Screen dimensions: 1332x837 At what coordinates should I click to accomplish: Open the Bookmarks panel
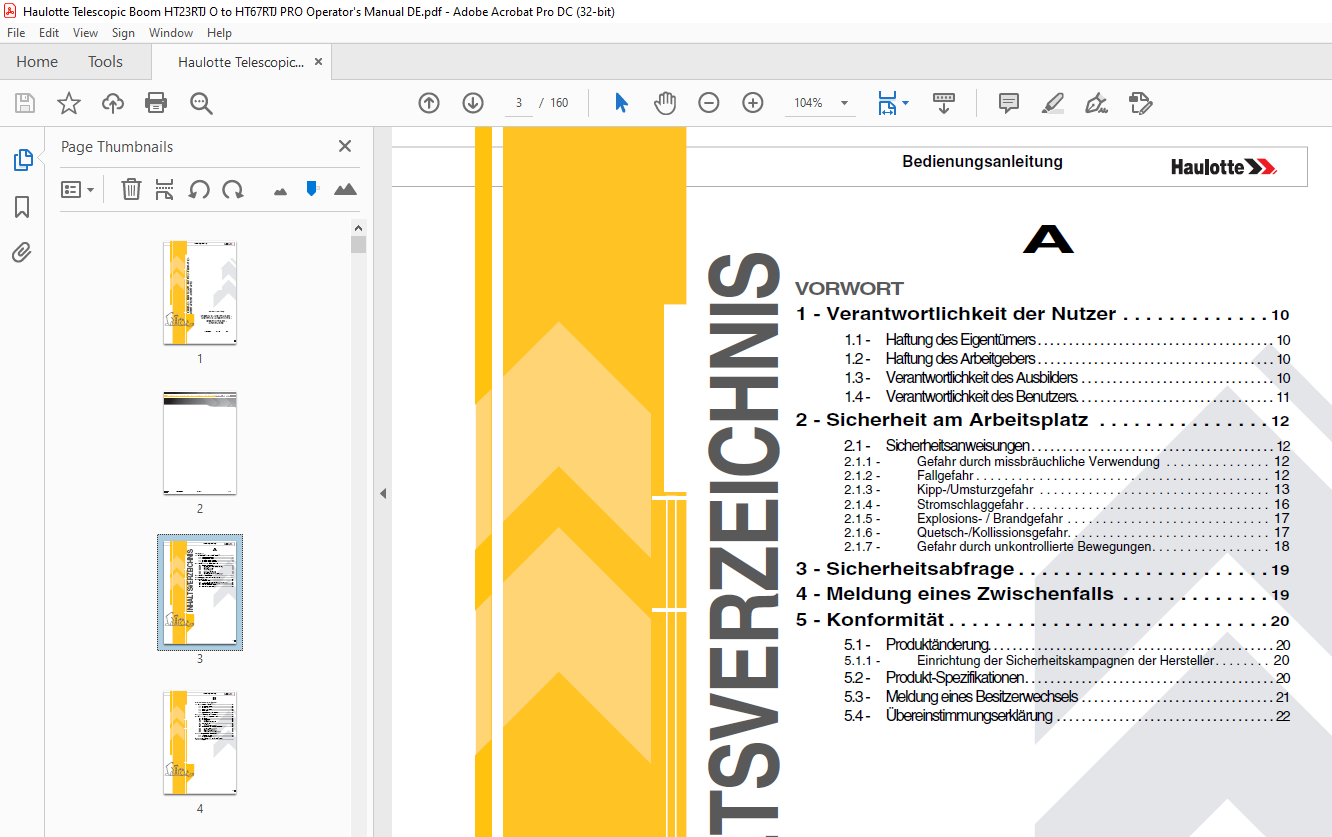pos(22,207)
